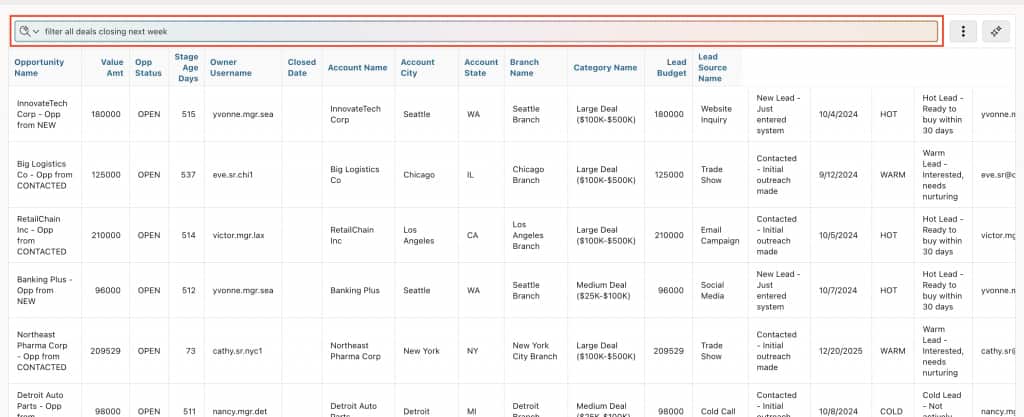Sort by Opportunity Name column header

pos(39,68)
